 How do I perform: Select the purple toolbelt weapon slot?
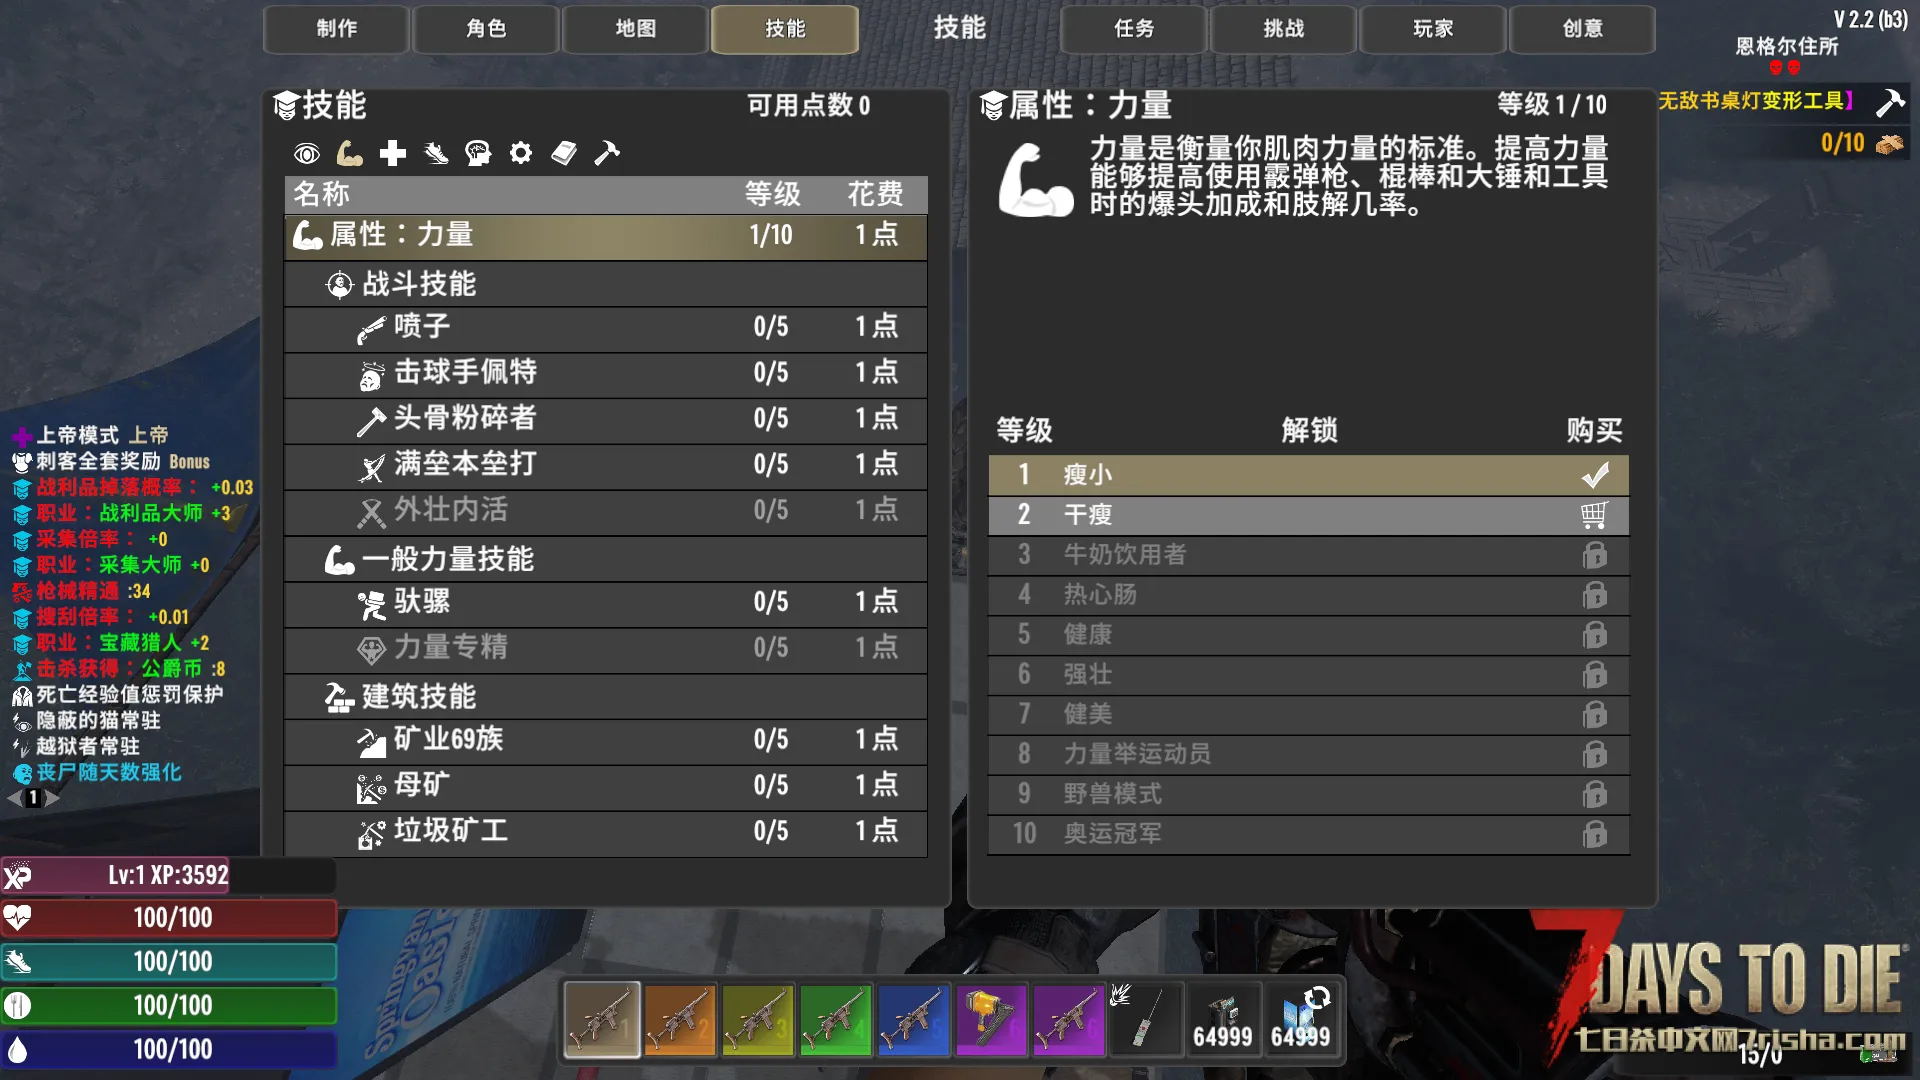point(1069,1020)
